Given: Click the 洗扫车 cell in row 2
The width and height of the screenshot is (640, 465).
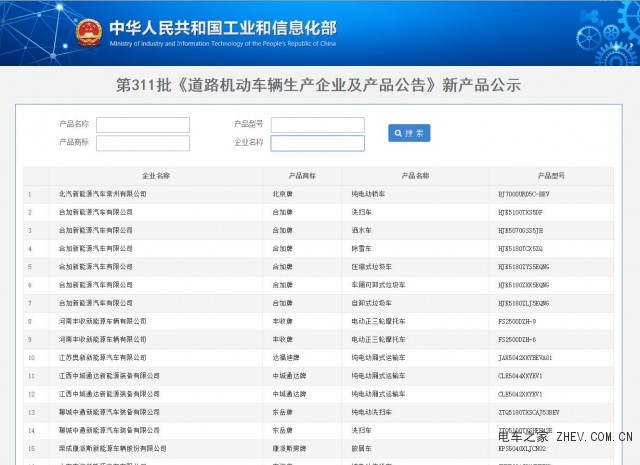Looking at the screenshot, I should 361,212.
